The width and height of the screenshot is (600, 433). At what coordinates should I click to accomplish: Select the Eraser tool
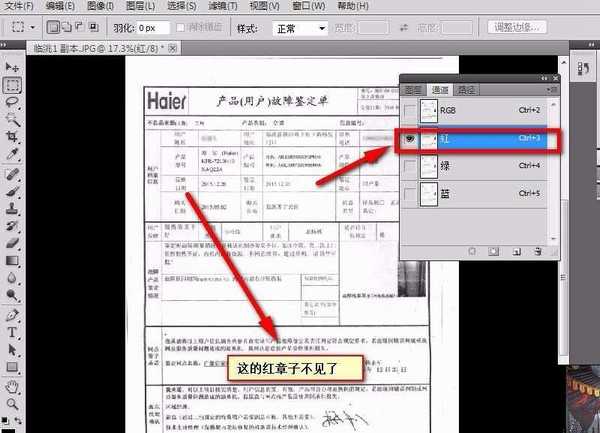click(x=12, y=243)
